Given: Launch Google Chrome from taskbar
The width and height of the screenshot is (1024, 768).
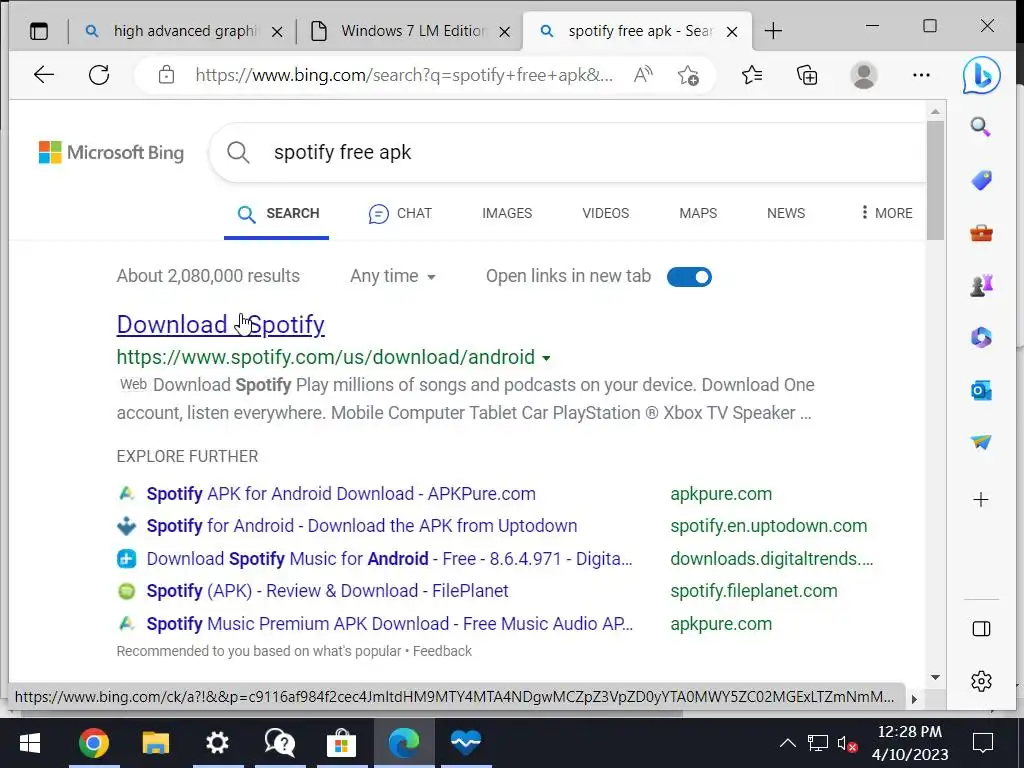Looking at the screenshot, I should coord(93,743).
